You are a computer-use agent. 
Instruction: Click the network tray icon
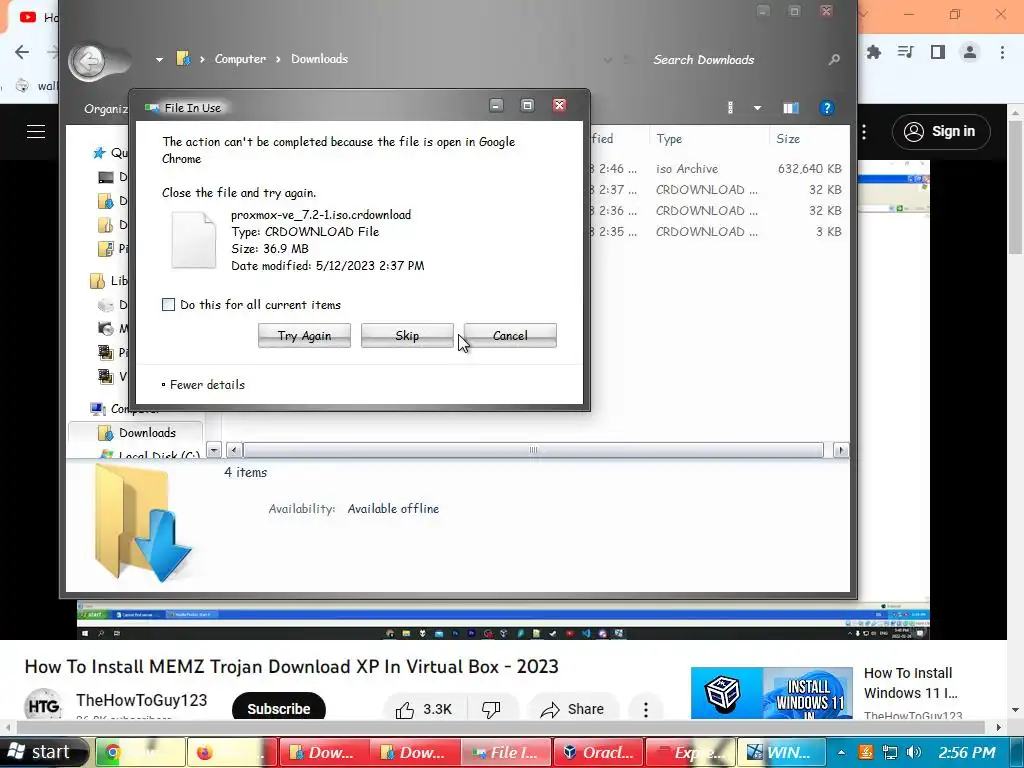pyautogui.click(x=889, y=752)
